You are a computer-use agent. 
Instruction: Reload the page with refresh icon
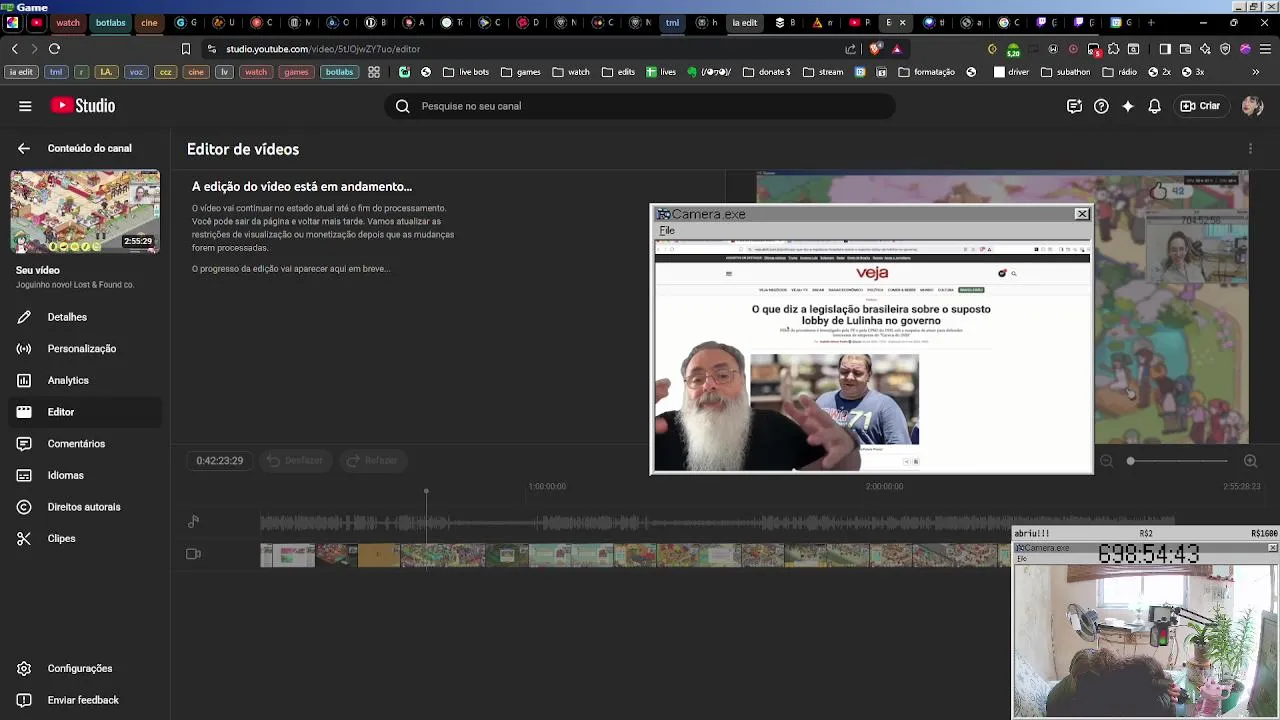pos(54,49)
